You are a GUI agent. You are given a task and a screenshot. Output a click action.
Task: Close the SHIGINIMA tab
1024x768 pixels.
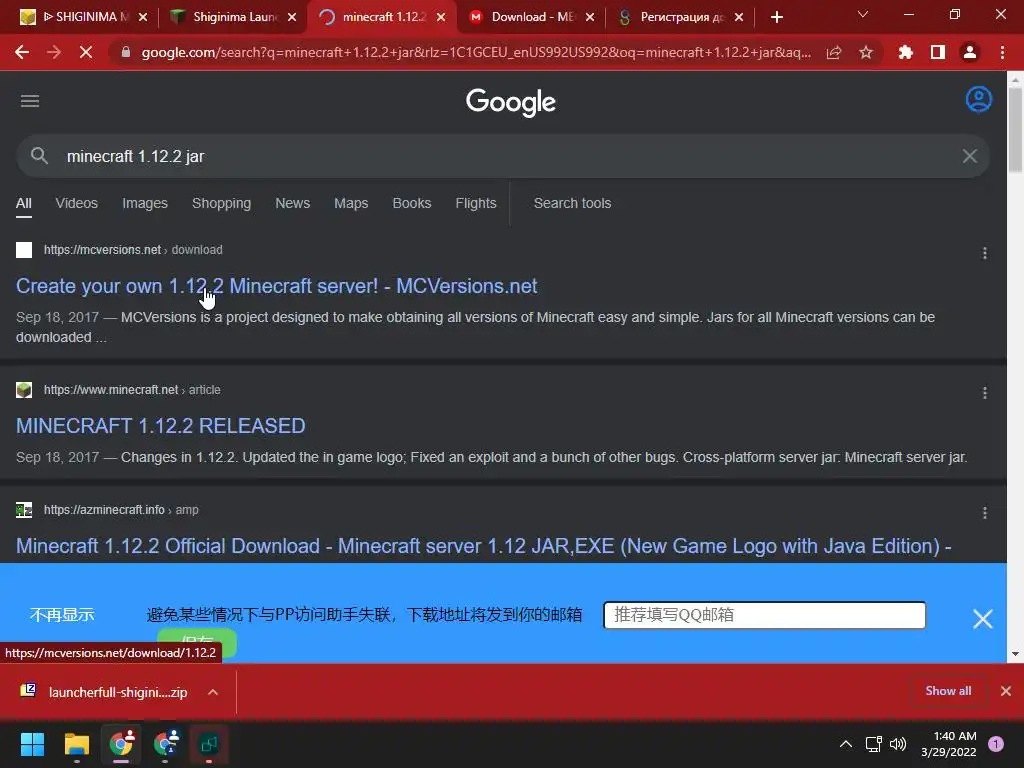click(143, 17)
